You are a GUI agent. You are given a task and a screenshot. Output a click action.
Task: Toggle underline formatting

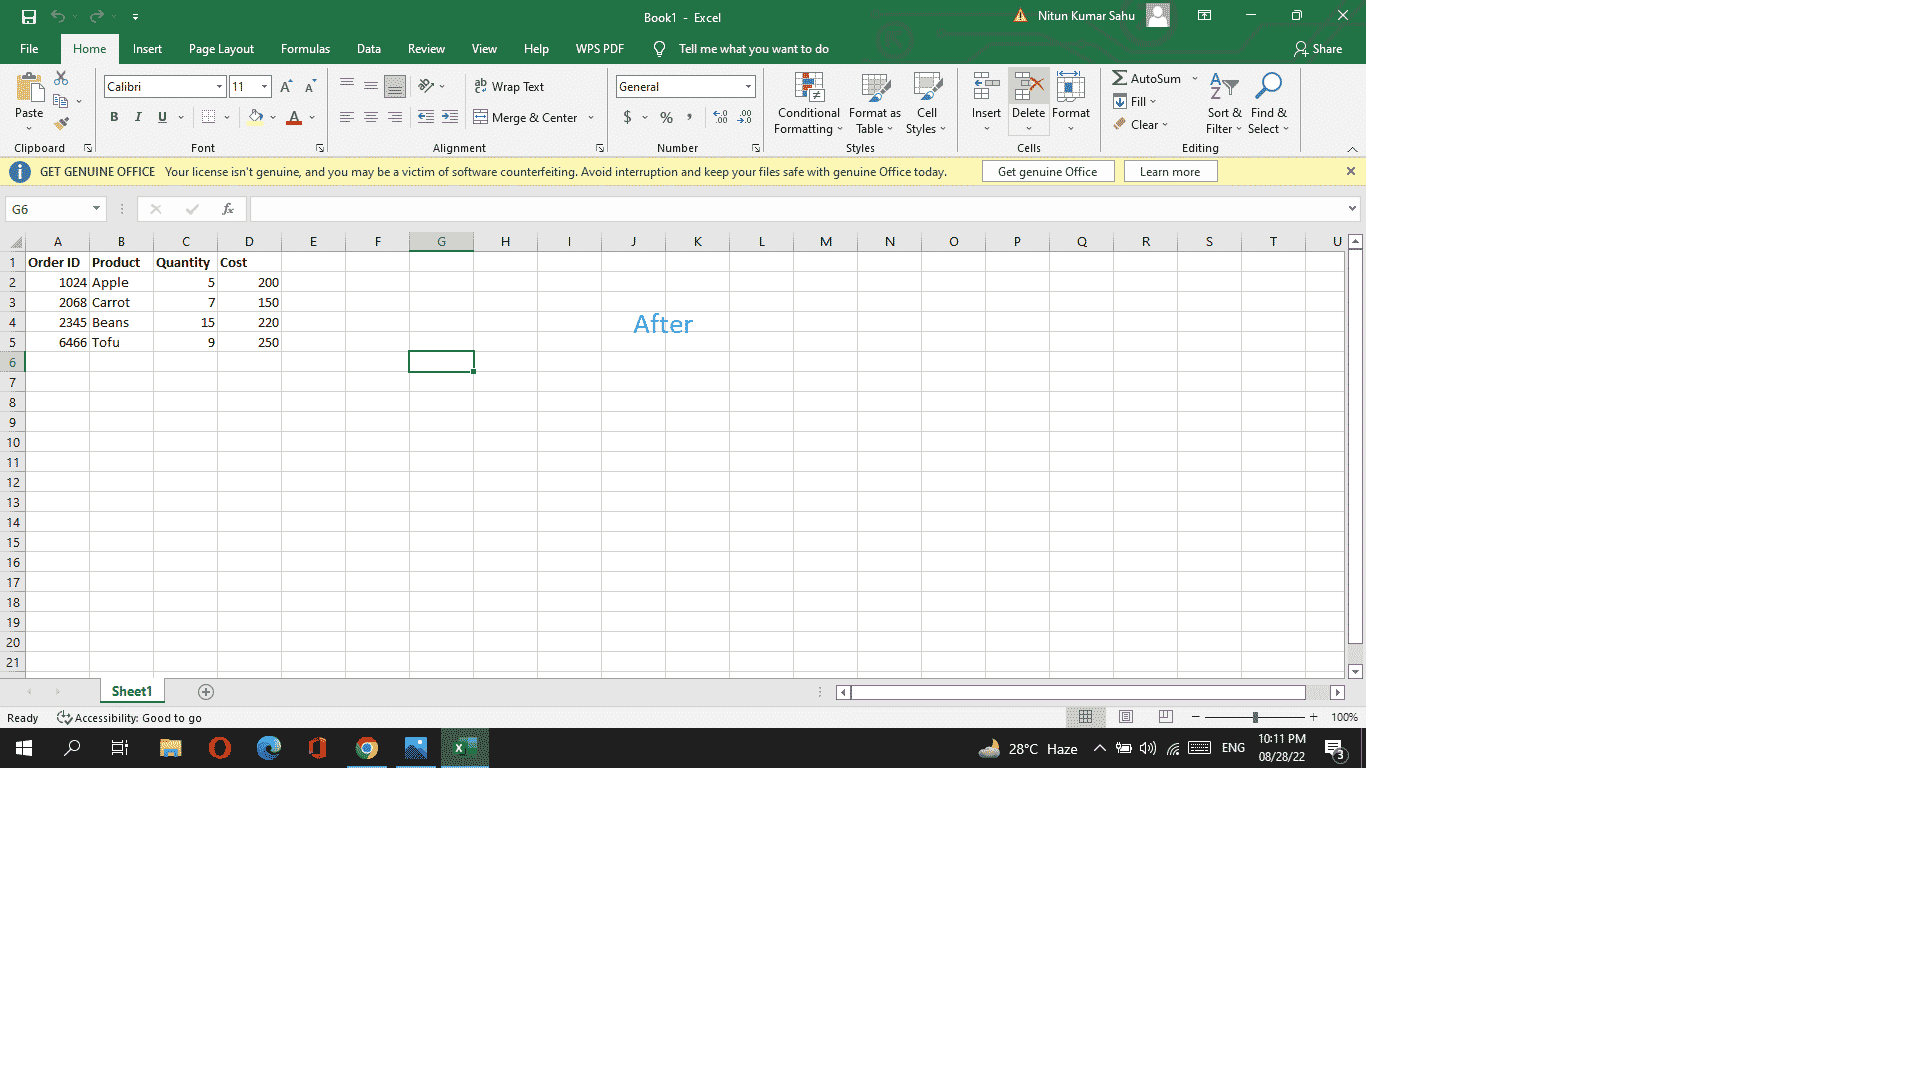[x=161, y=117]
